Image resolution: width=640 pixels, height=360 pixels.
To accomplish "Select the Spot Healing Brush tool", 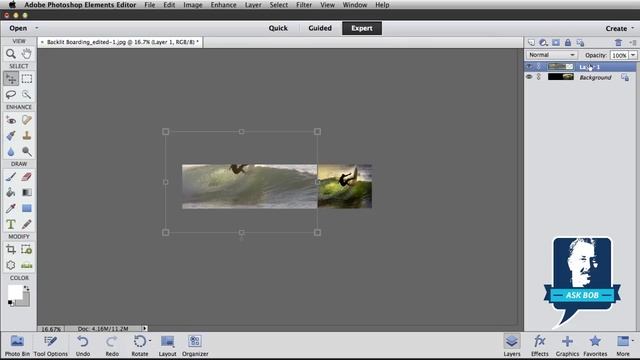I will click(27, 120).
